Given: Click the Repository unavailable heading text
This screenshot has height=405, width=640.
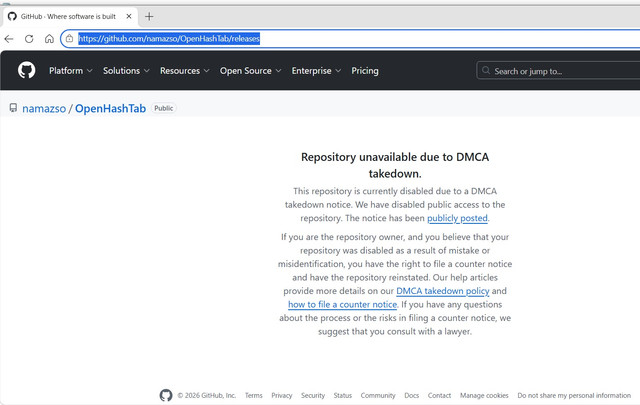Looking at the screenshot, I should pos(395,165).
